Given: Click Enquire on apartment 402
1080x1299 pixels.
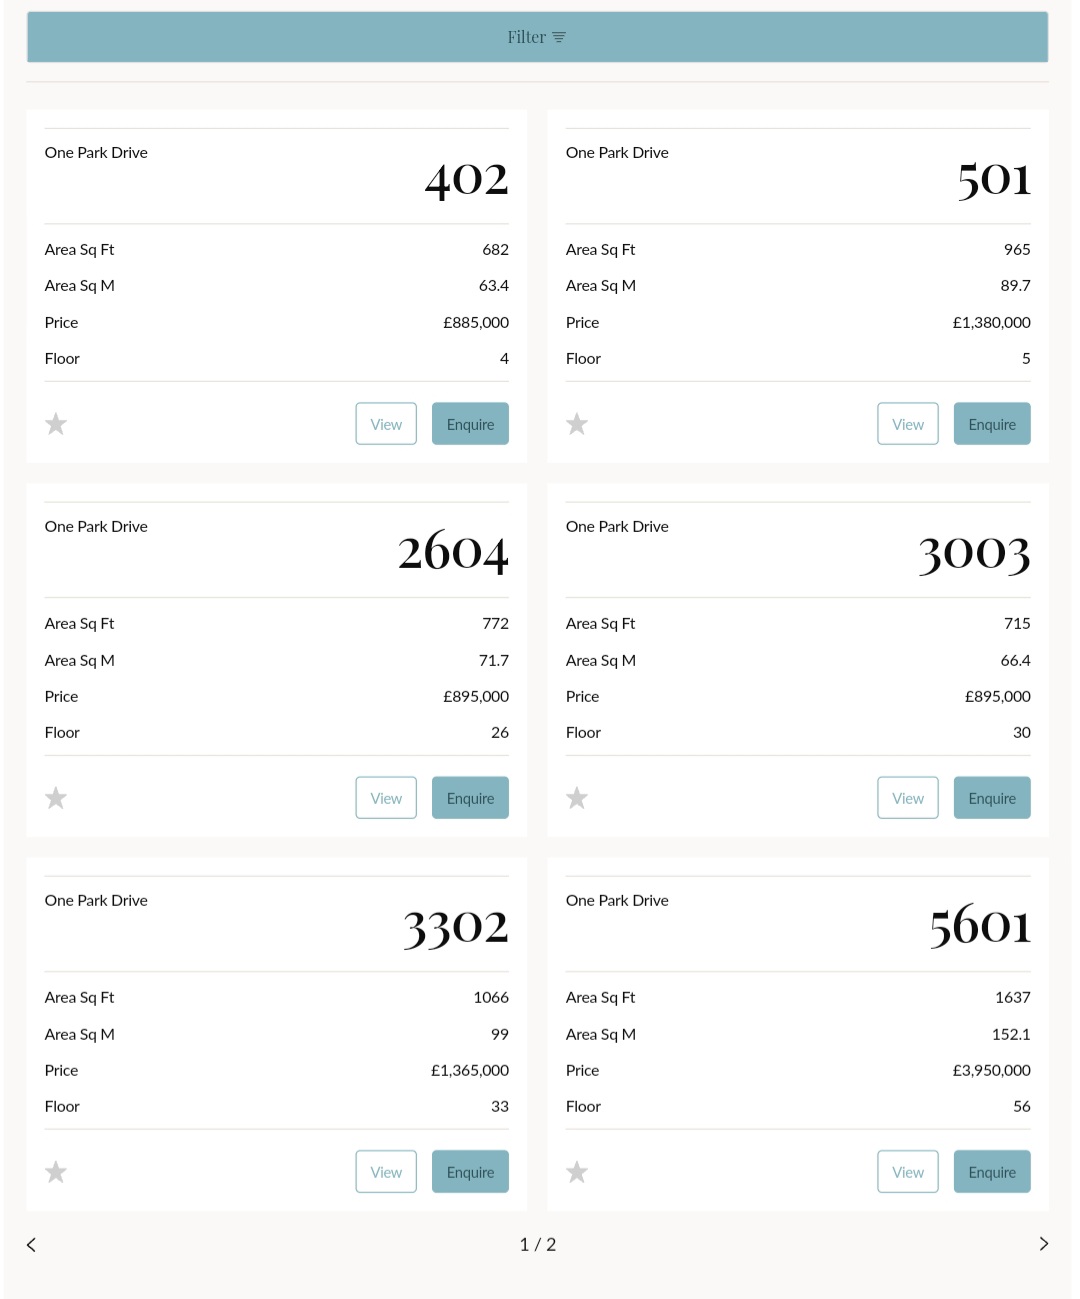Looking at the screenshot, I should click(470, 424).
